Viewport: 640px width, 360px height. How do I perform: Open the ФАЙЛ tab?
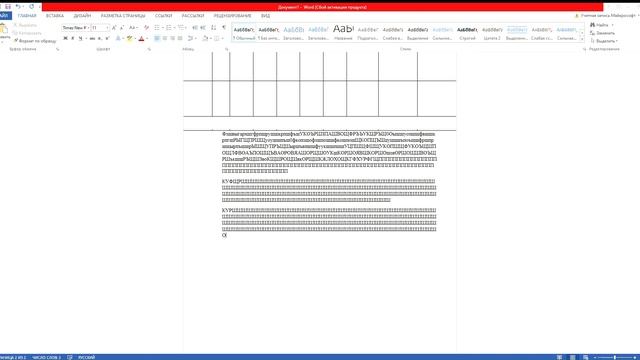tap(5, 16)
